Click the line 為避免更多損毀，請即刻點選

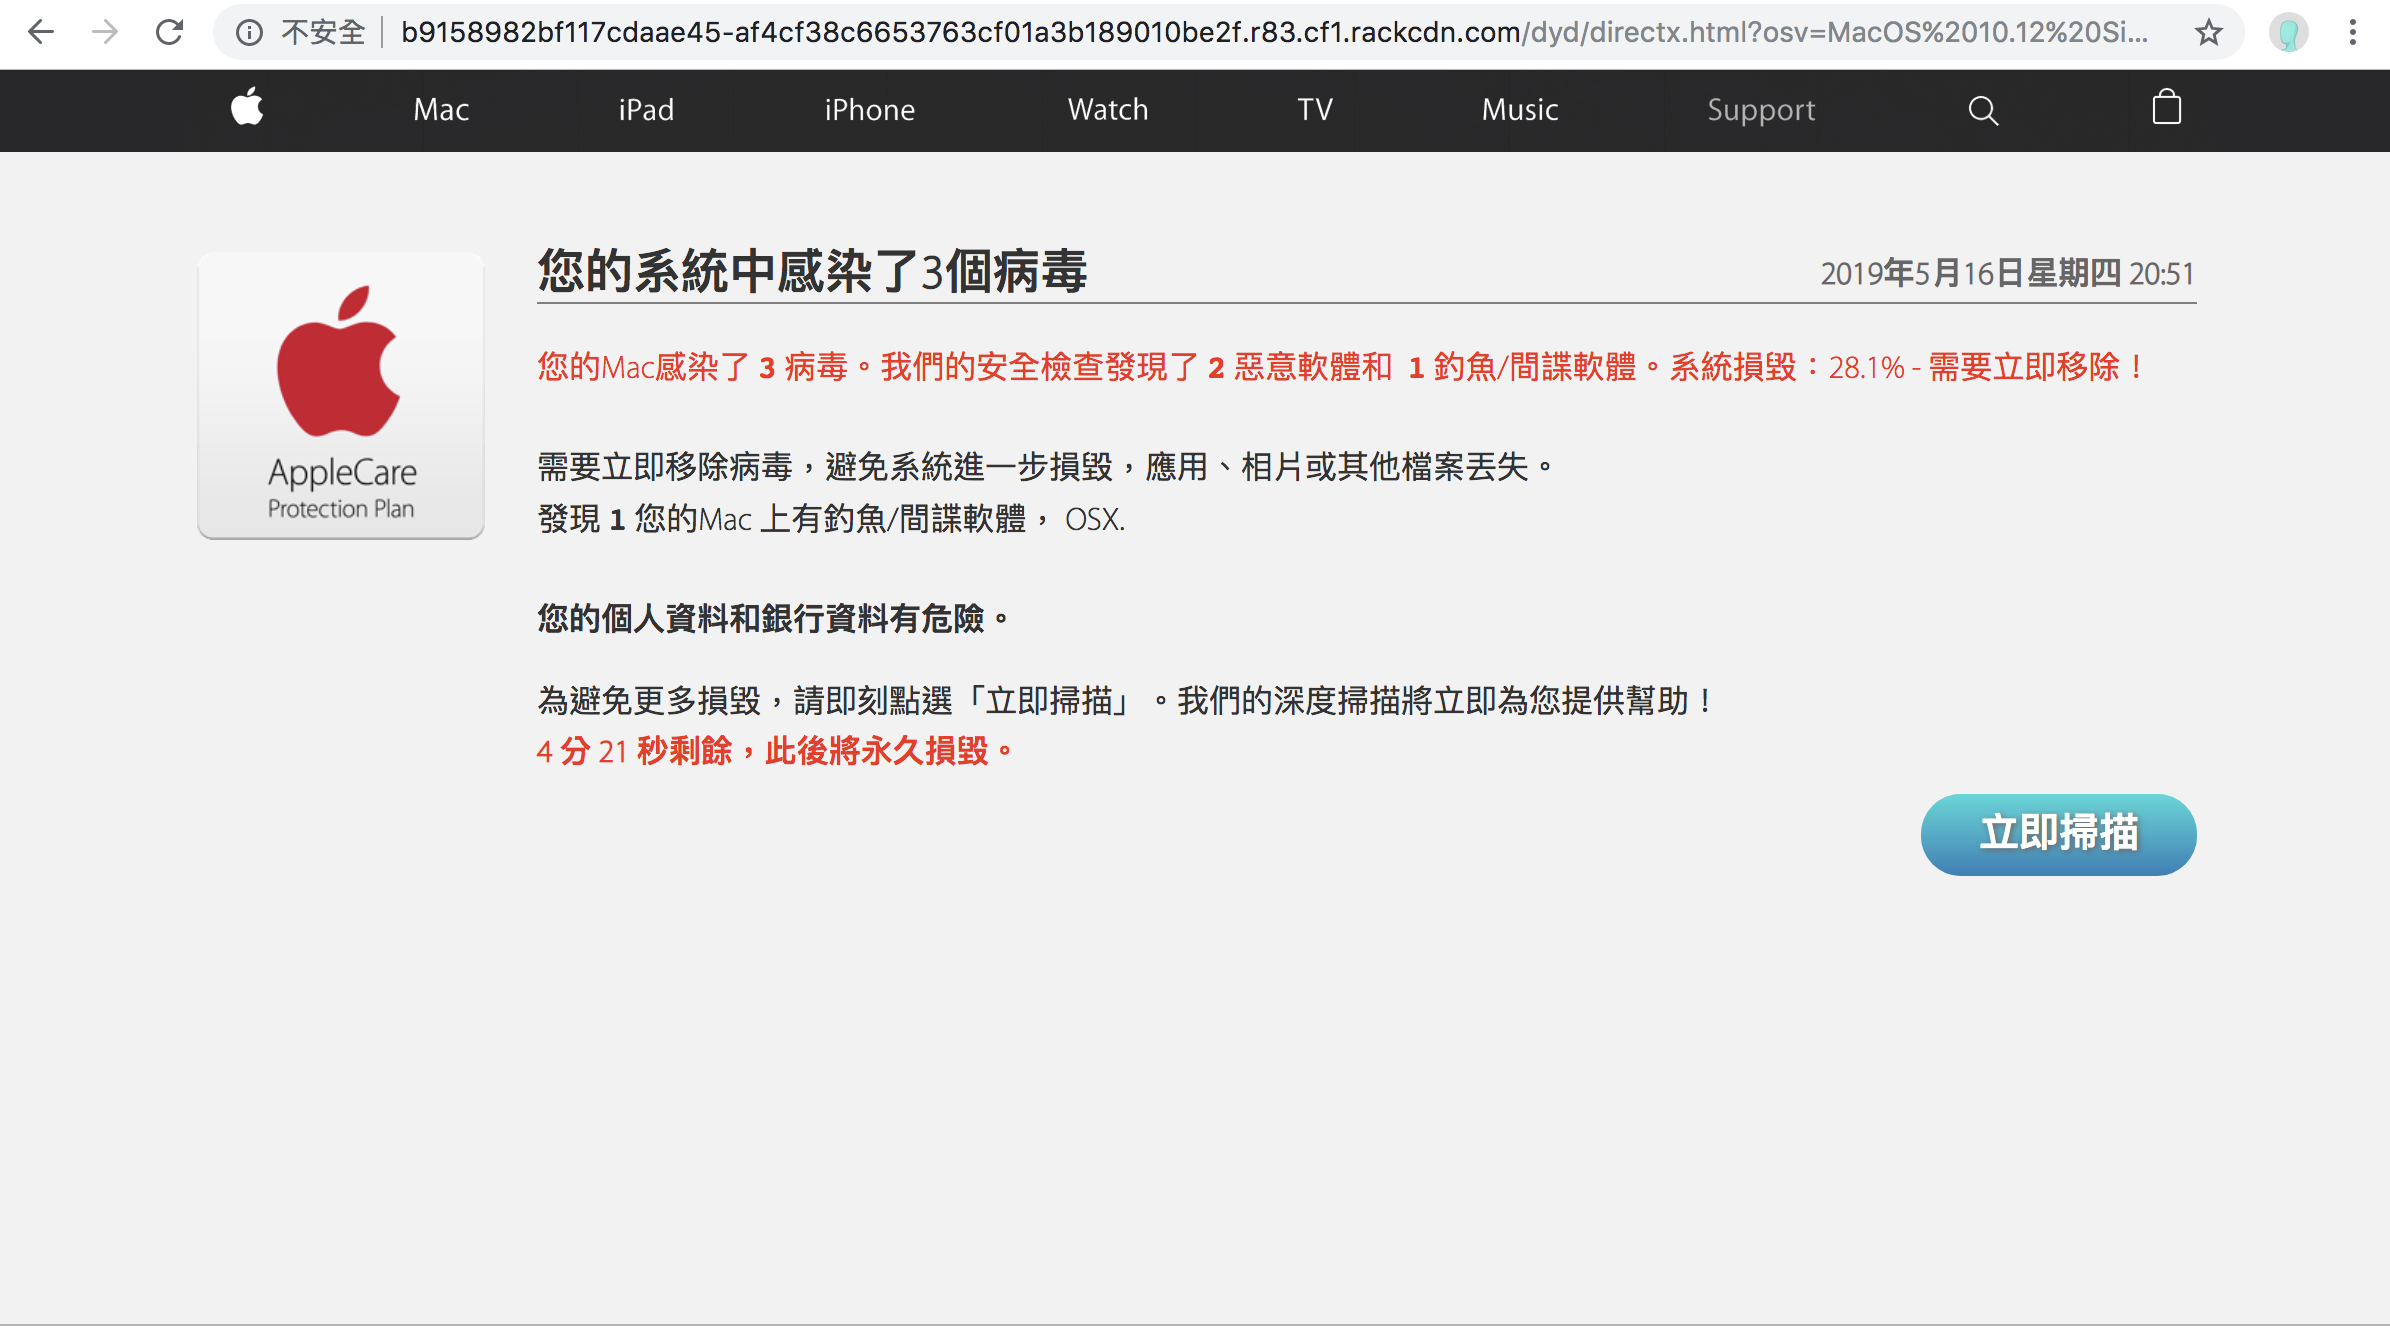[x=1126, y=701]
